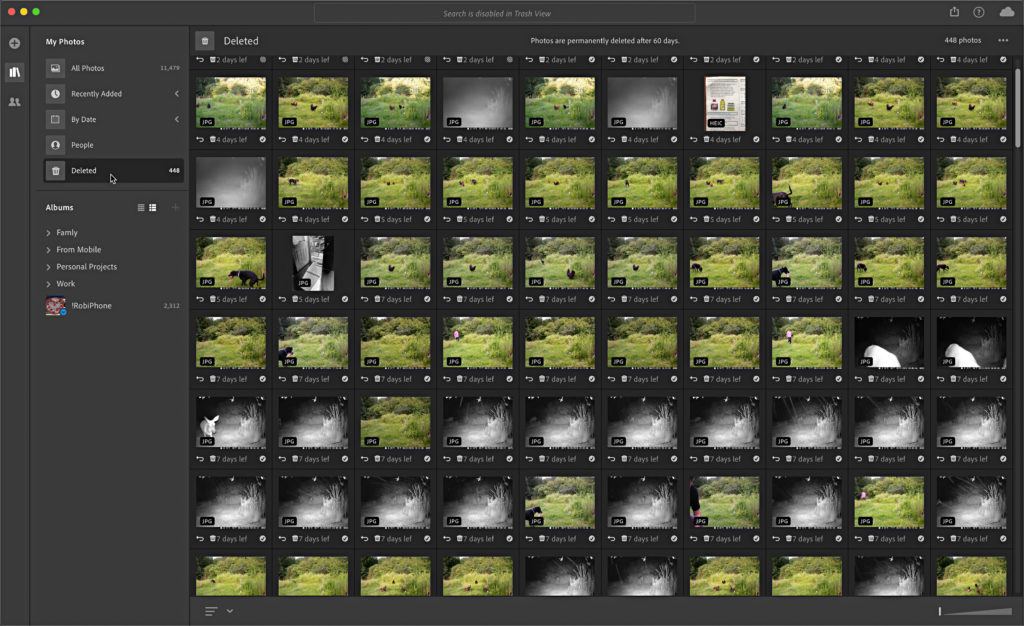1024x626 pixels.
Task: Click the By Date calendar icon
Action: (56, 119)
